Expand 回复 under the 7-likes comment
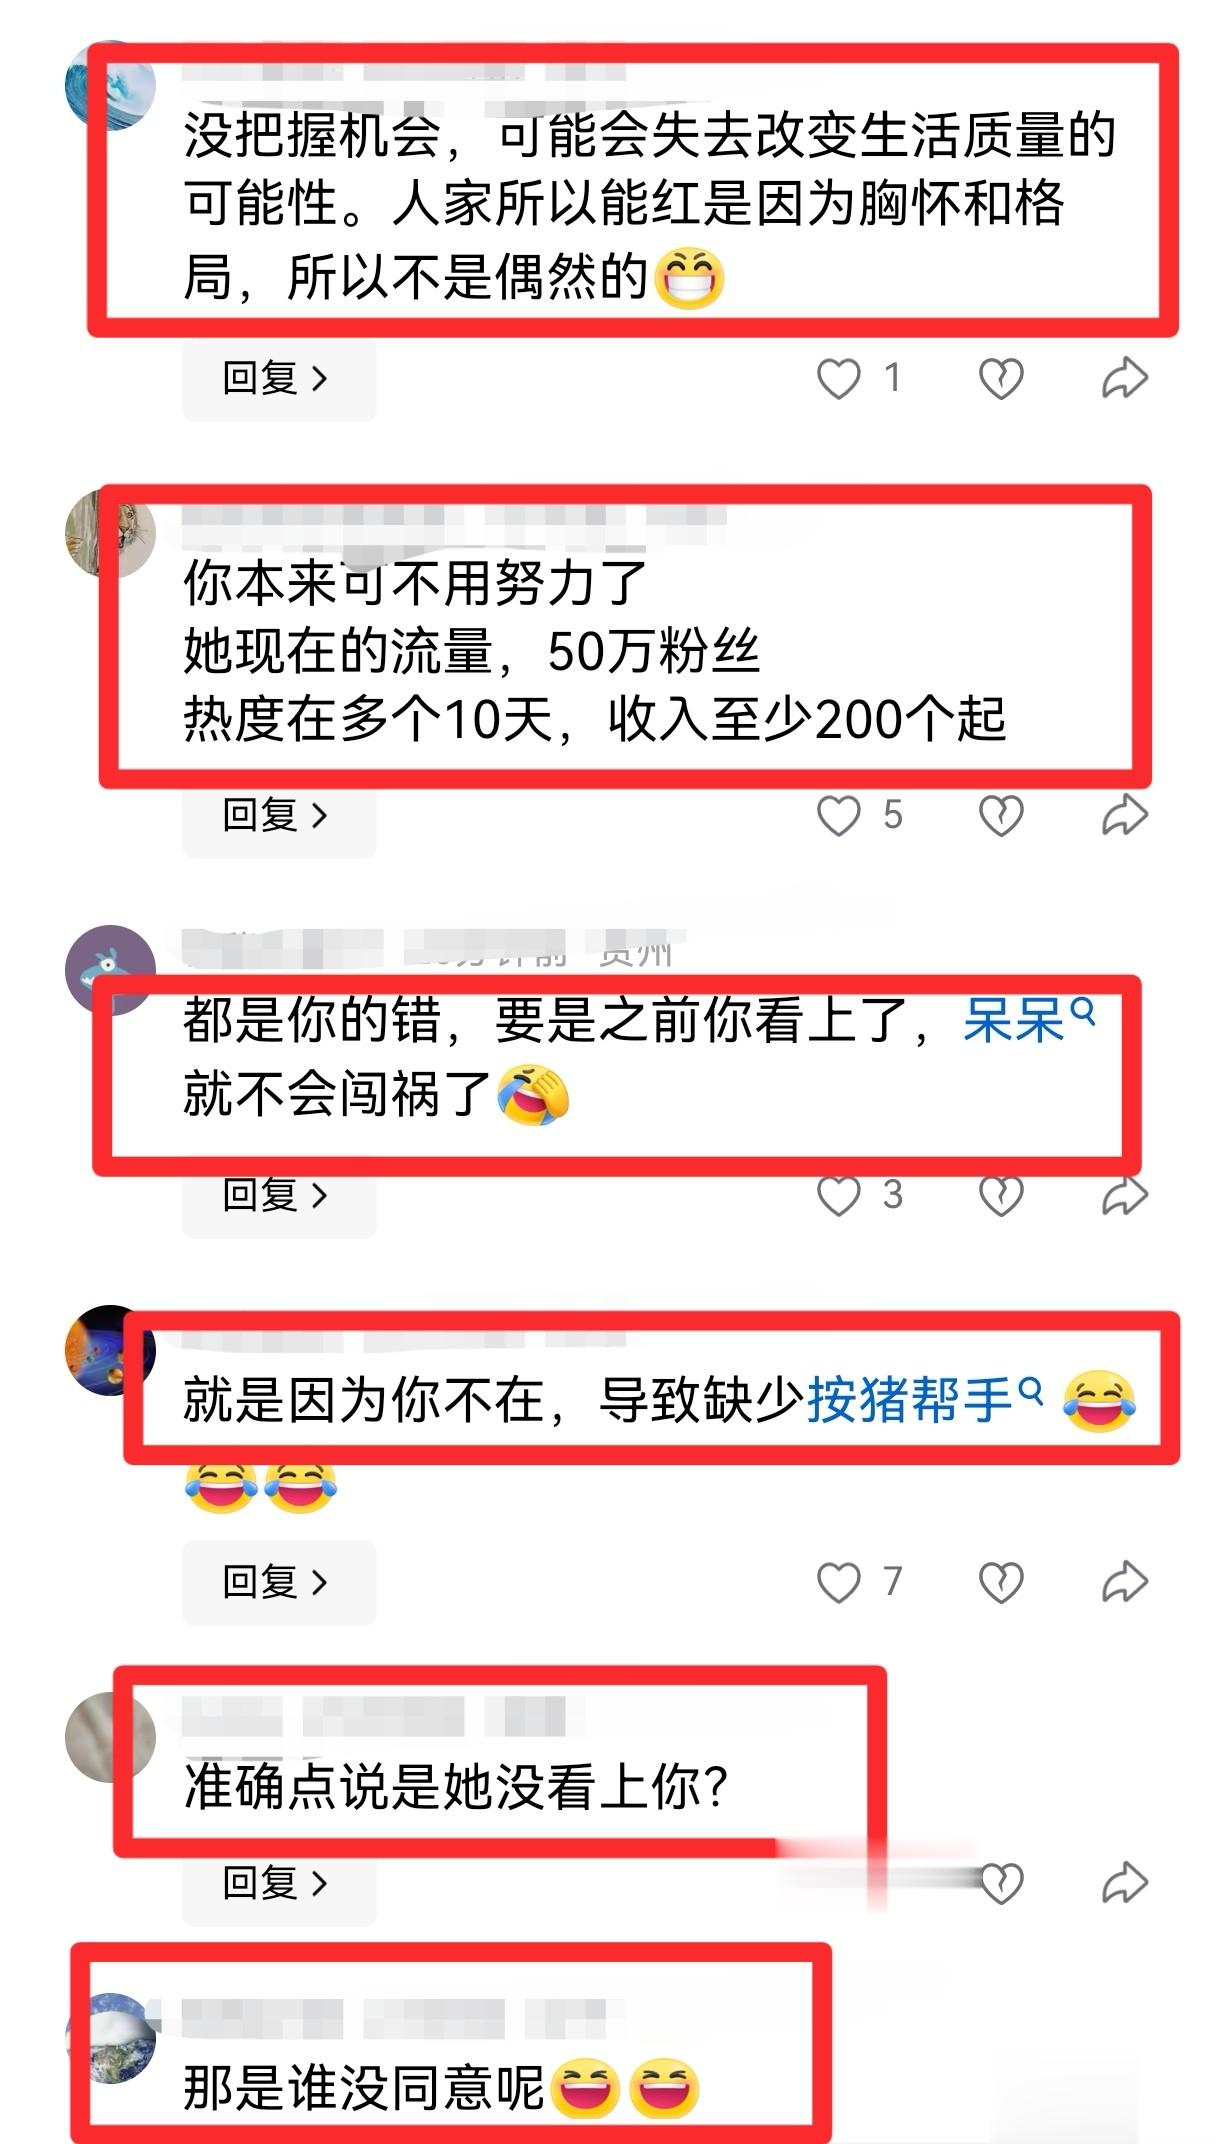The image size is (1216, 2144). click(279, 1582)
